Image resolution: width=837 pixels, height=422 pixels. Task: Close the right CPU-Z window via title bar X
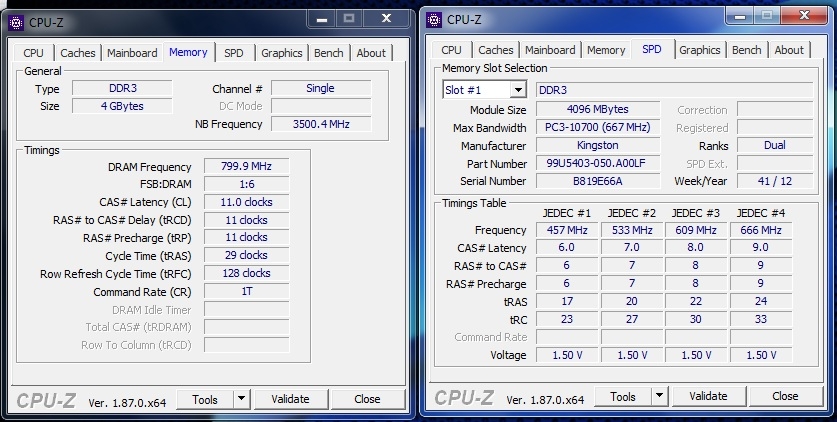pos(804,16)
